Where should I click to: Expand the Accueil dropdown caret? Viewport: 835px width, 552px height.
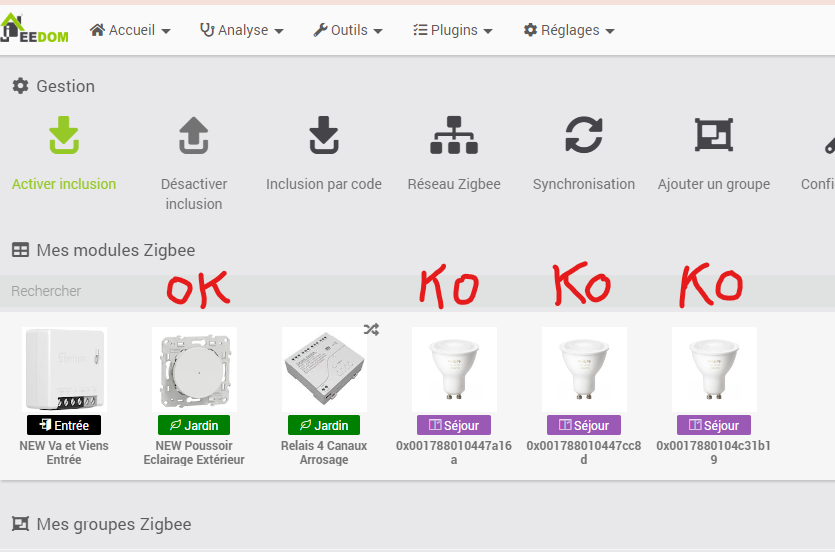(166, 31)
